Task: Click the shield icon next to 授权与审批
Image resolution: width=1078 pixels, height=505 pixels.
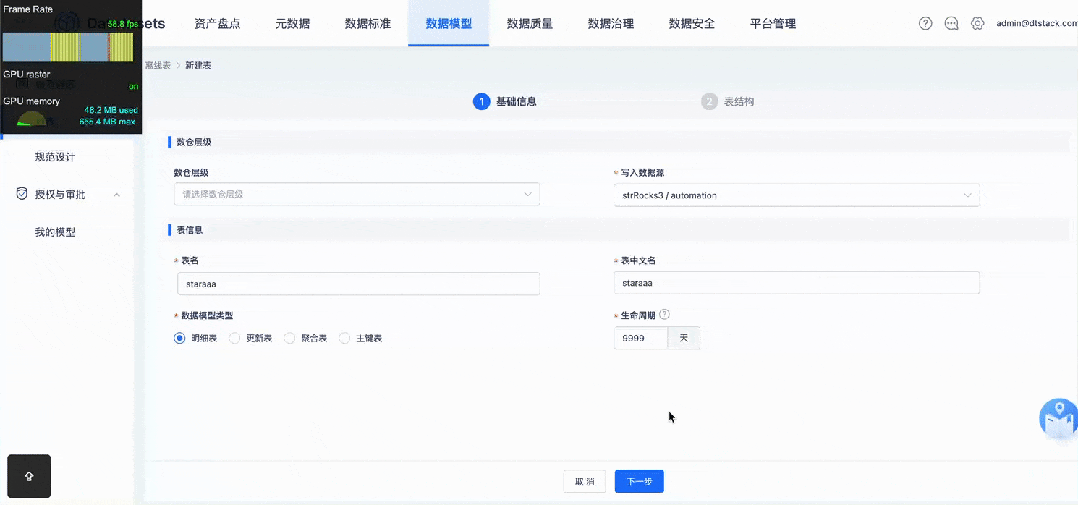Action: click(22, 194)
